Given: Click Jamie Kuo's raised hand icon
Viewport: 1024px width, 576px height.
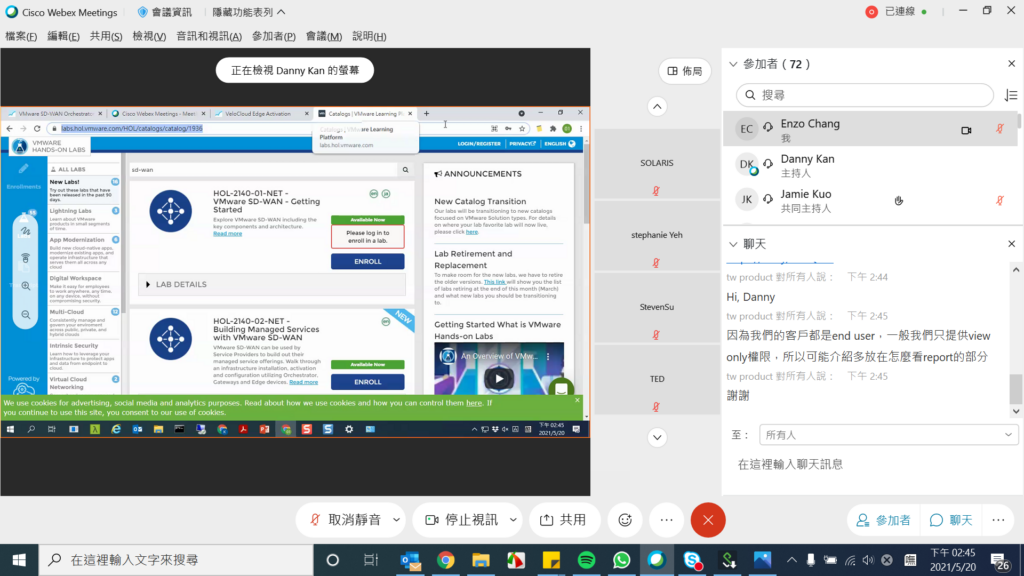Looking at the screenshot, I should [x=899, y=200].
